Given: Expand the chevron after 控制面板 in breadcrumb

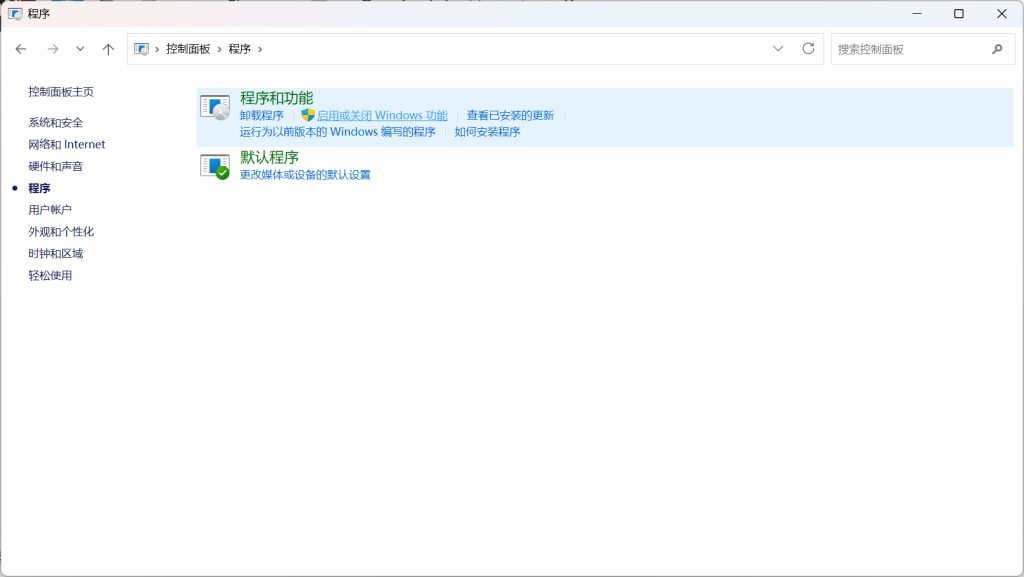Looking at the screenshot, I should point(219,49).
